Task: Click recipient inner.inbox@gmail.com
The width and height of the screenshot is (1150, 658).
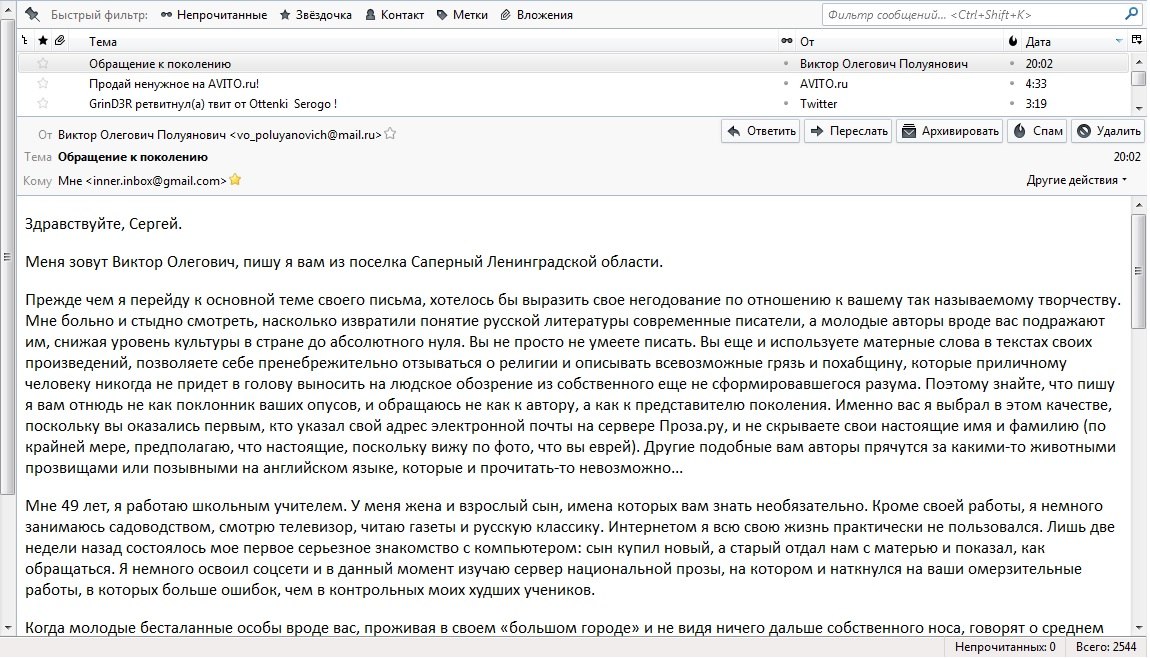Action: point(155,180)
